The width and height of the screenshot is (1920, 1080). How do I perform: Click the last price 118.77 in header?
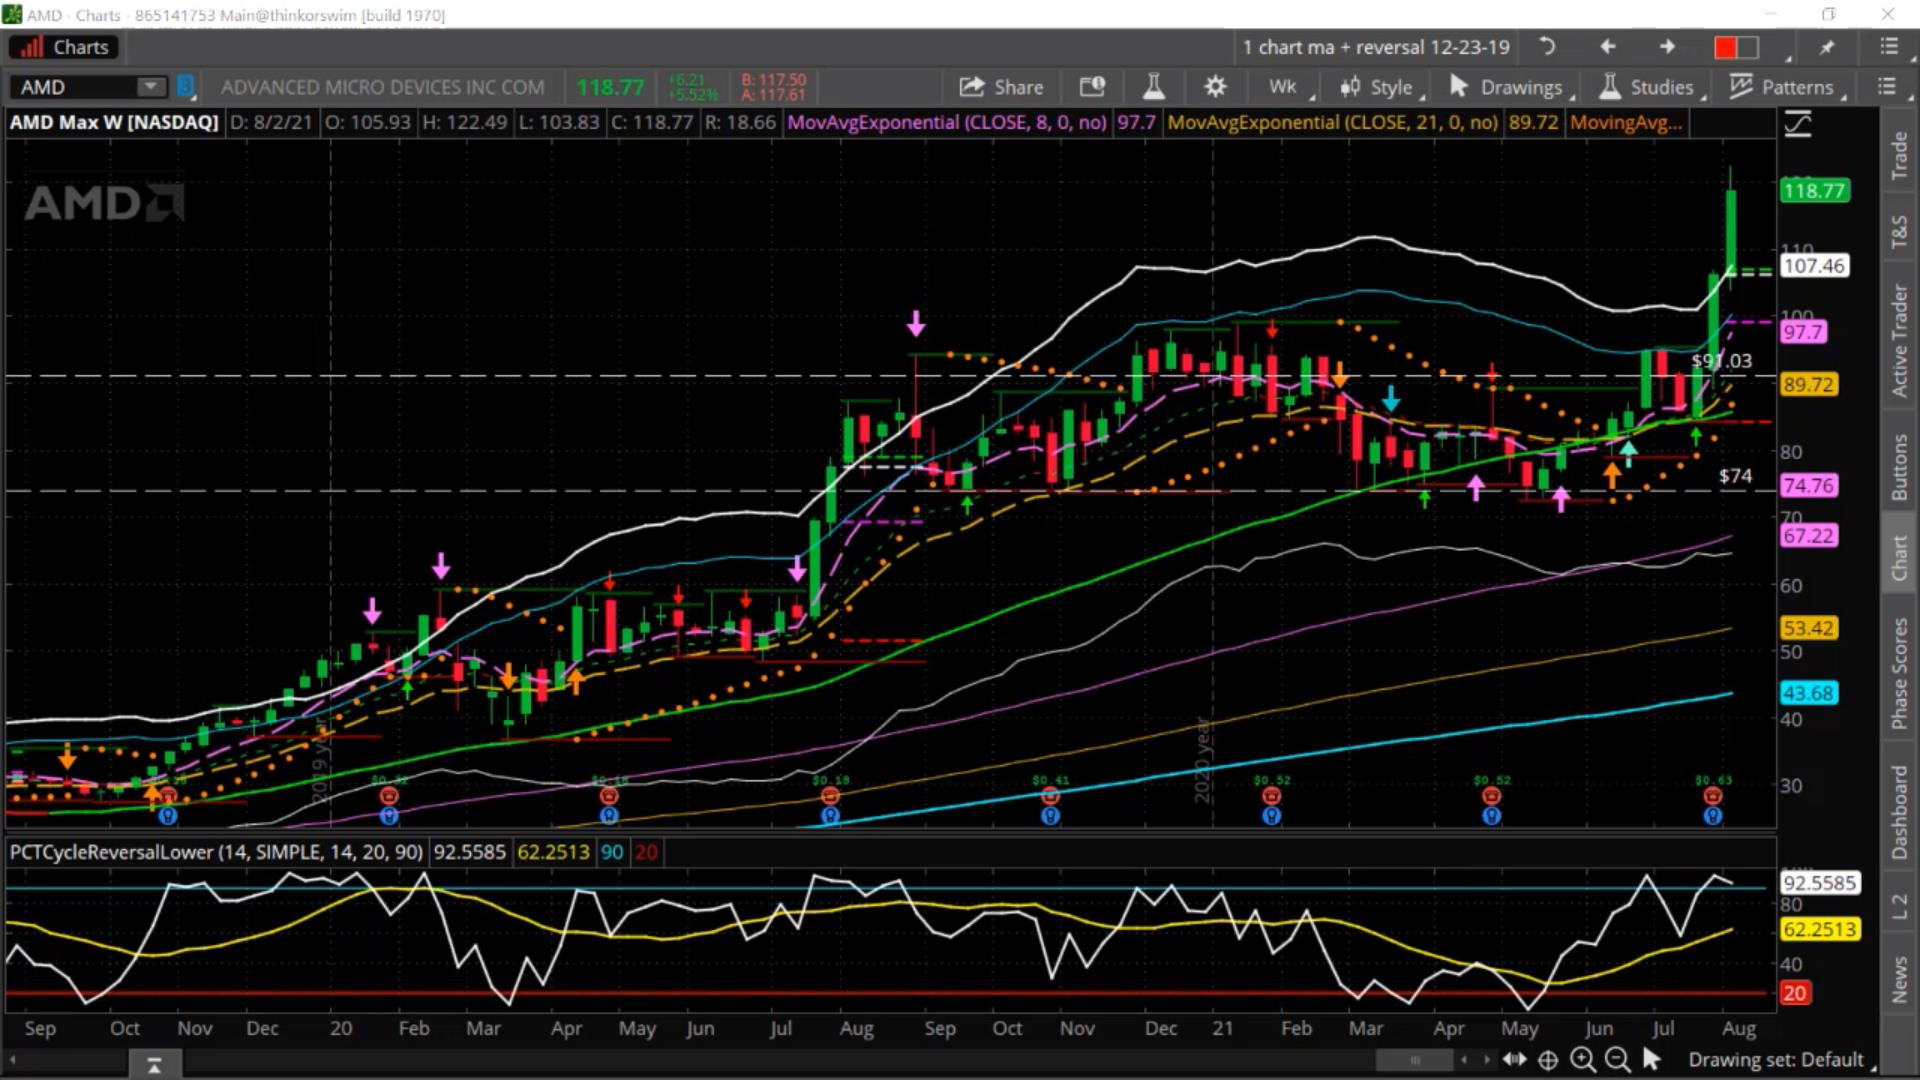pos(610,87)
